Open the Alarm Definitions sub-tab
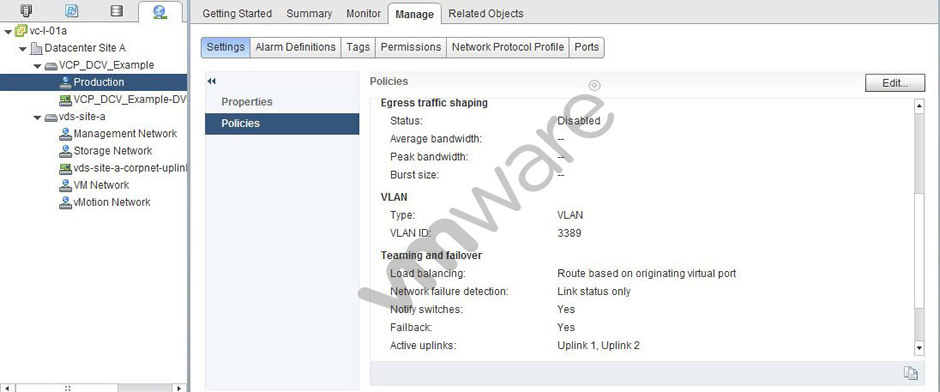This screenshot has width=940, height=392. coord(296,47)
